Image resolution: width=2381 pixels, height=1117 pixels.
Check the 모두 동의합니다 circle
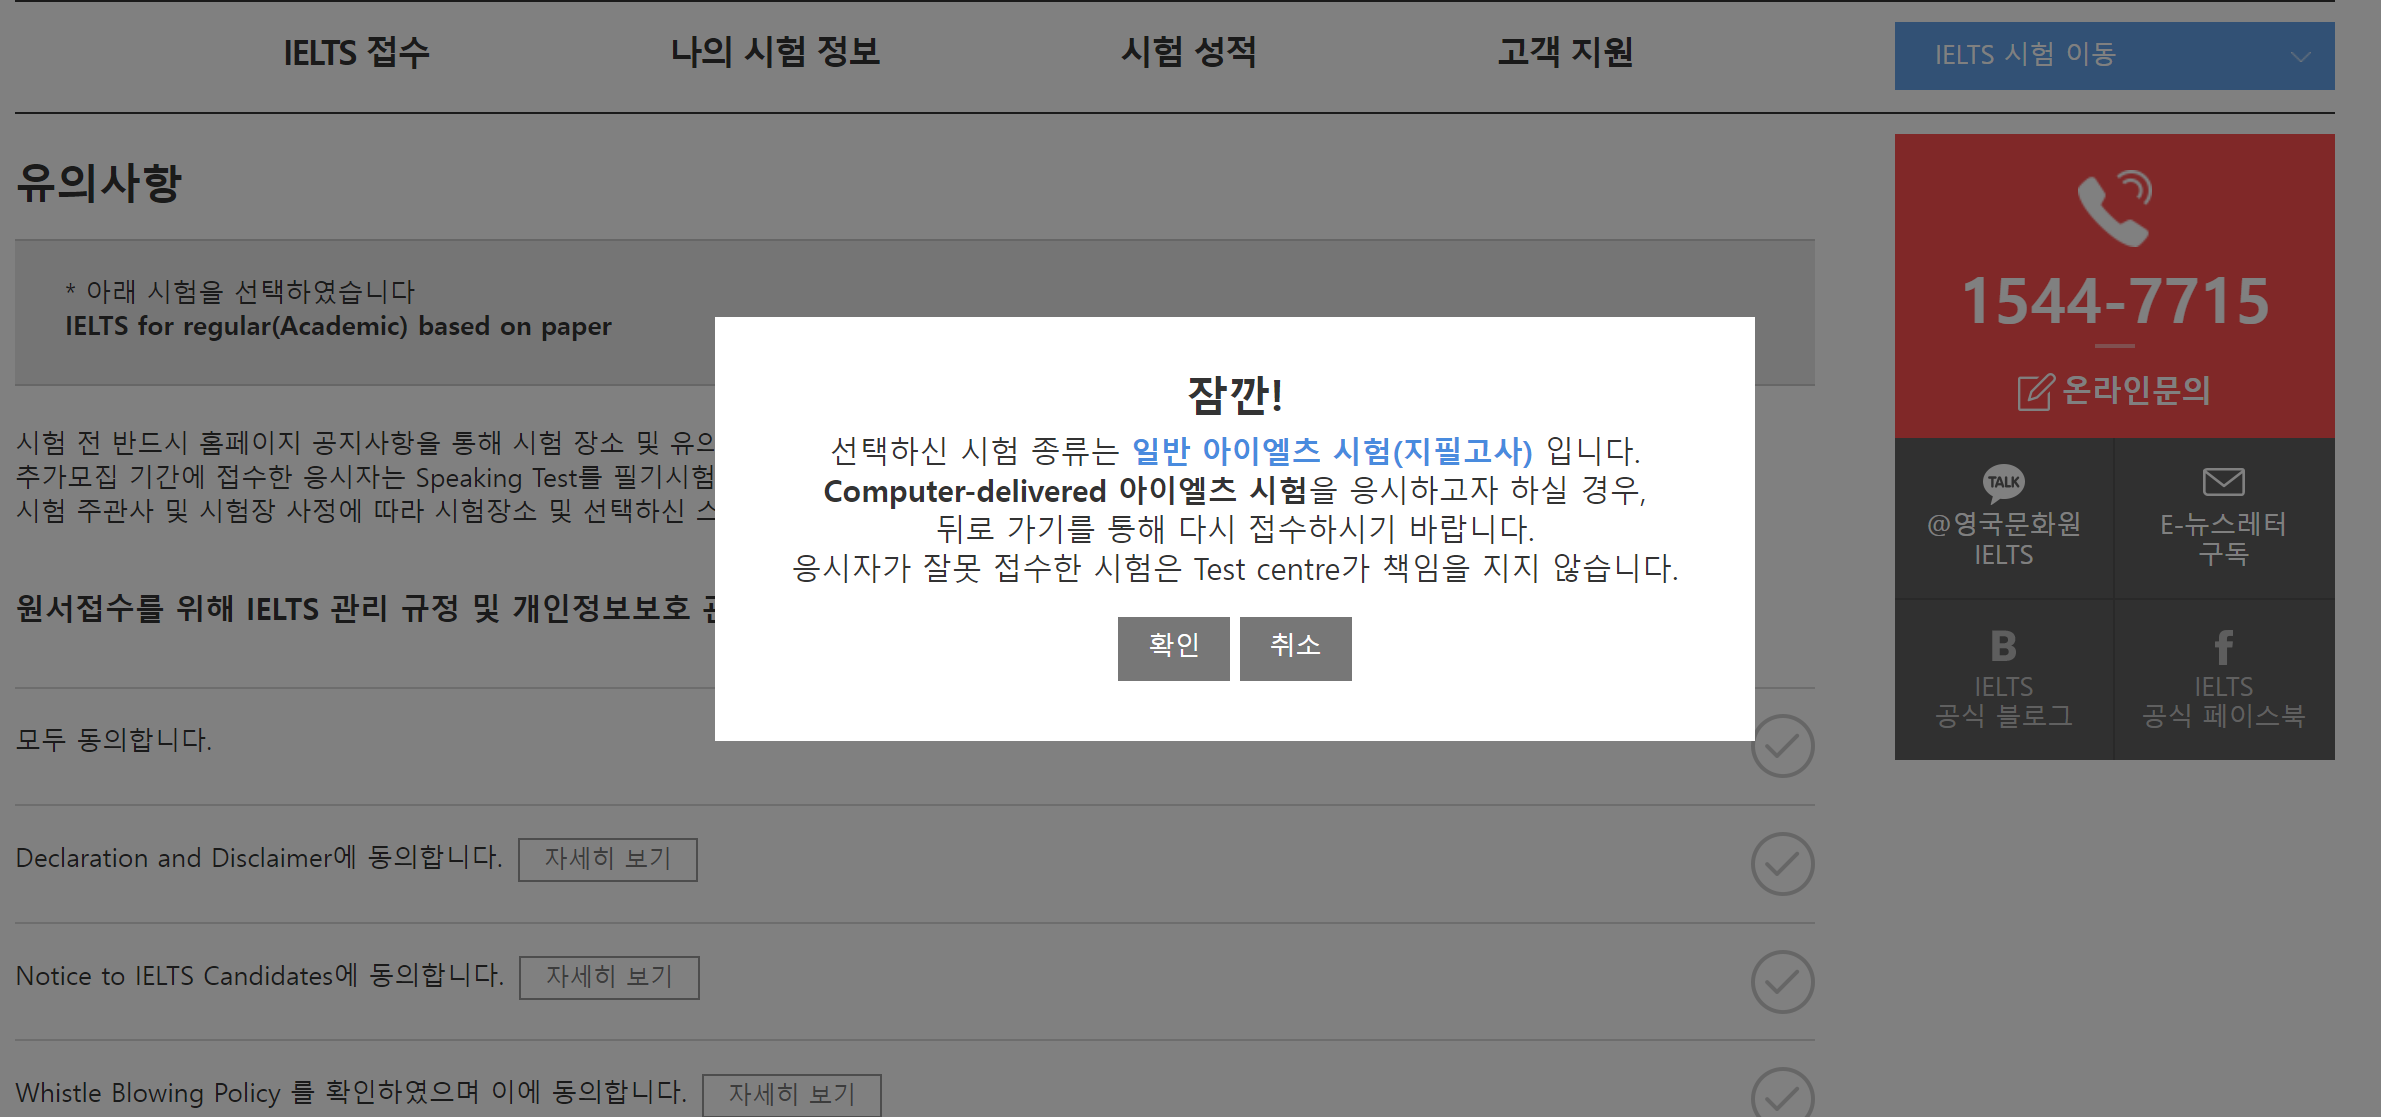[x=1782, y=746]
